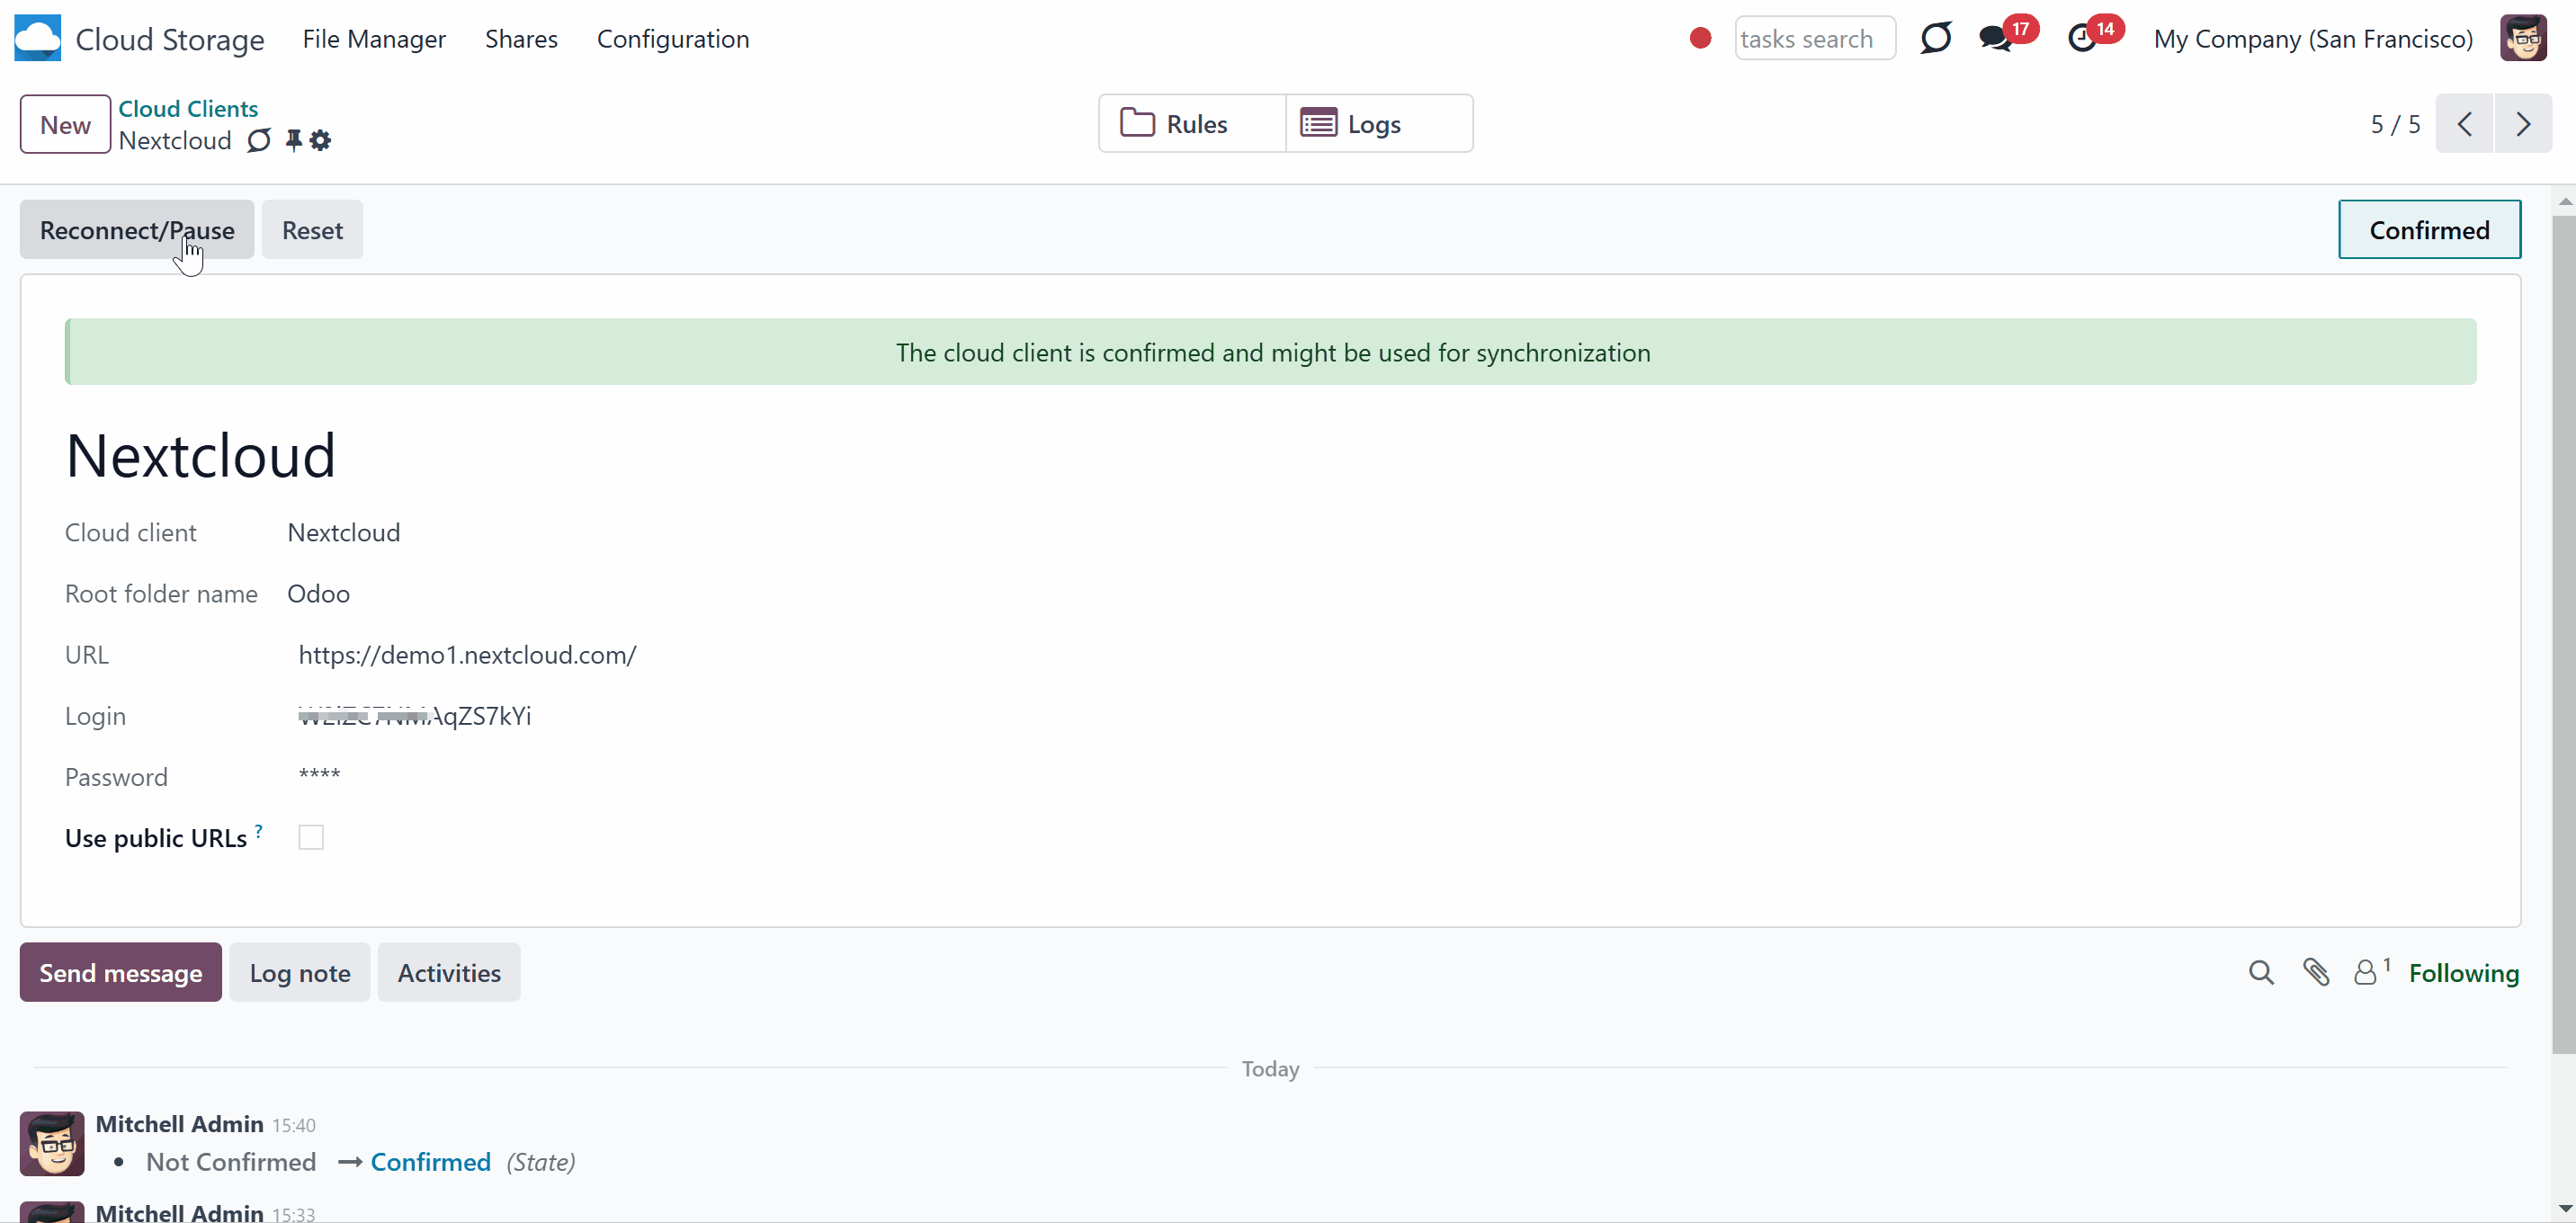Search the chatter messages with the magnifier icon
The height and width of the screenshot is (1223, 2576).
[2261, 972]
